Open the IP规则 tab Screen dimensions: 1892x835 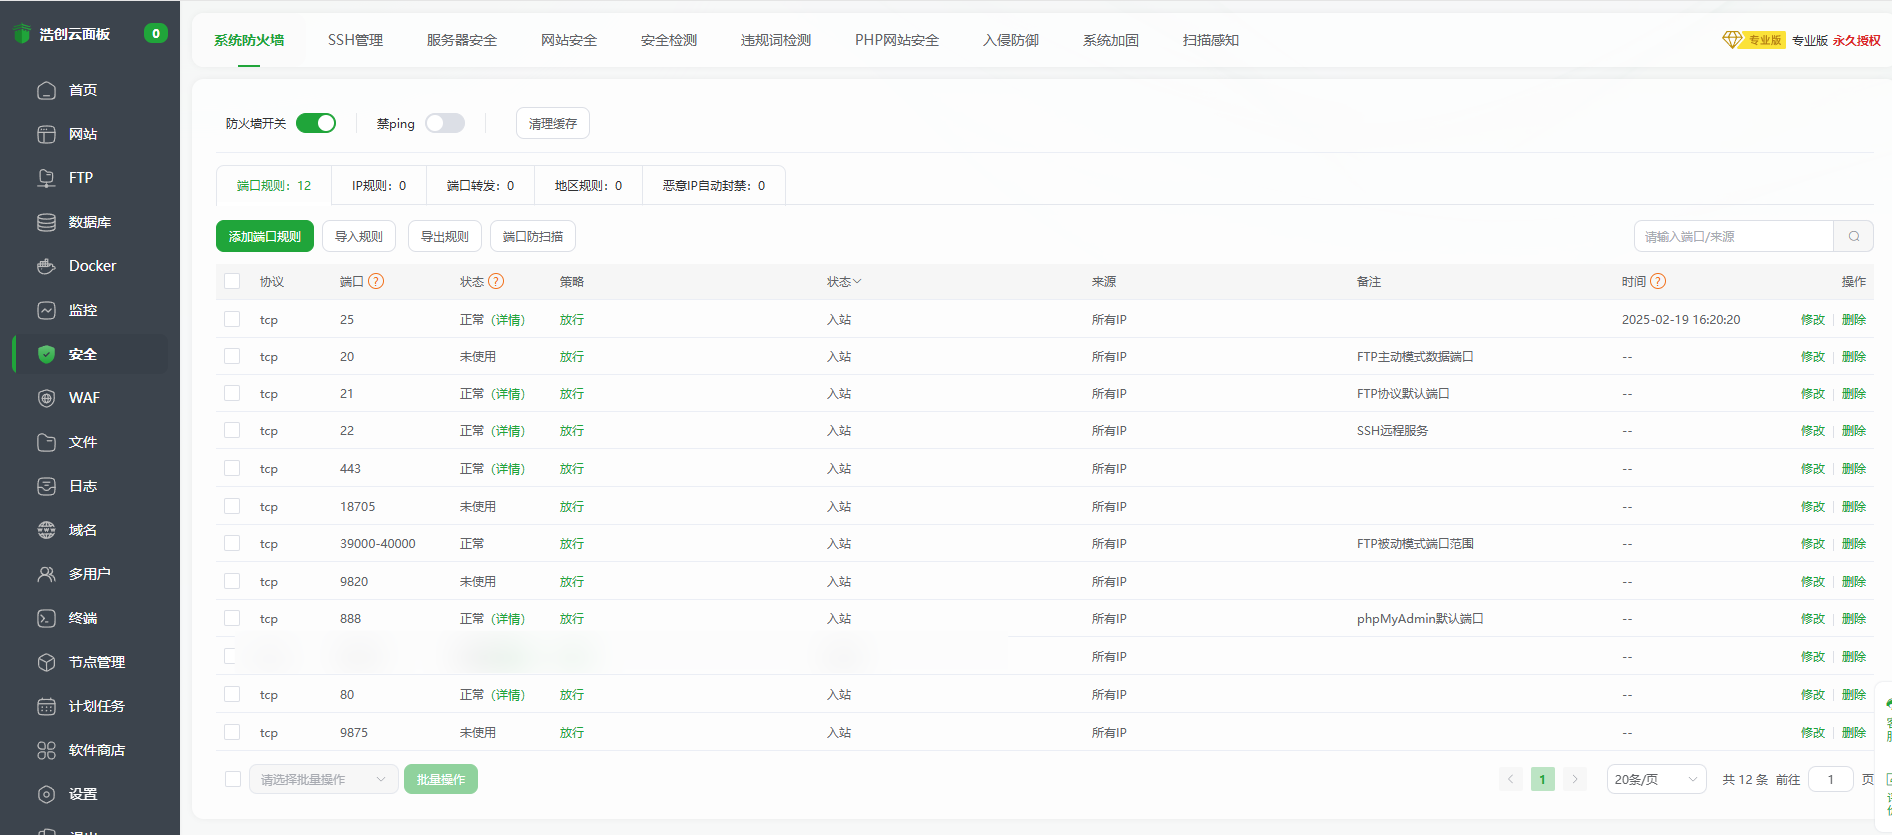(379, 186)
